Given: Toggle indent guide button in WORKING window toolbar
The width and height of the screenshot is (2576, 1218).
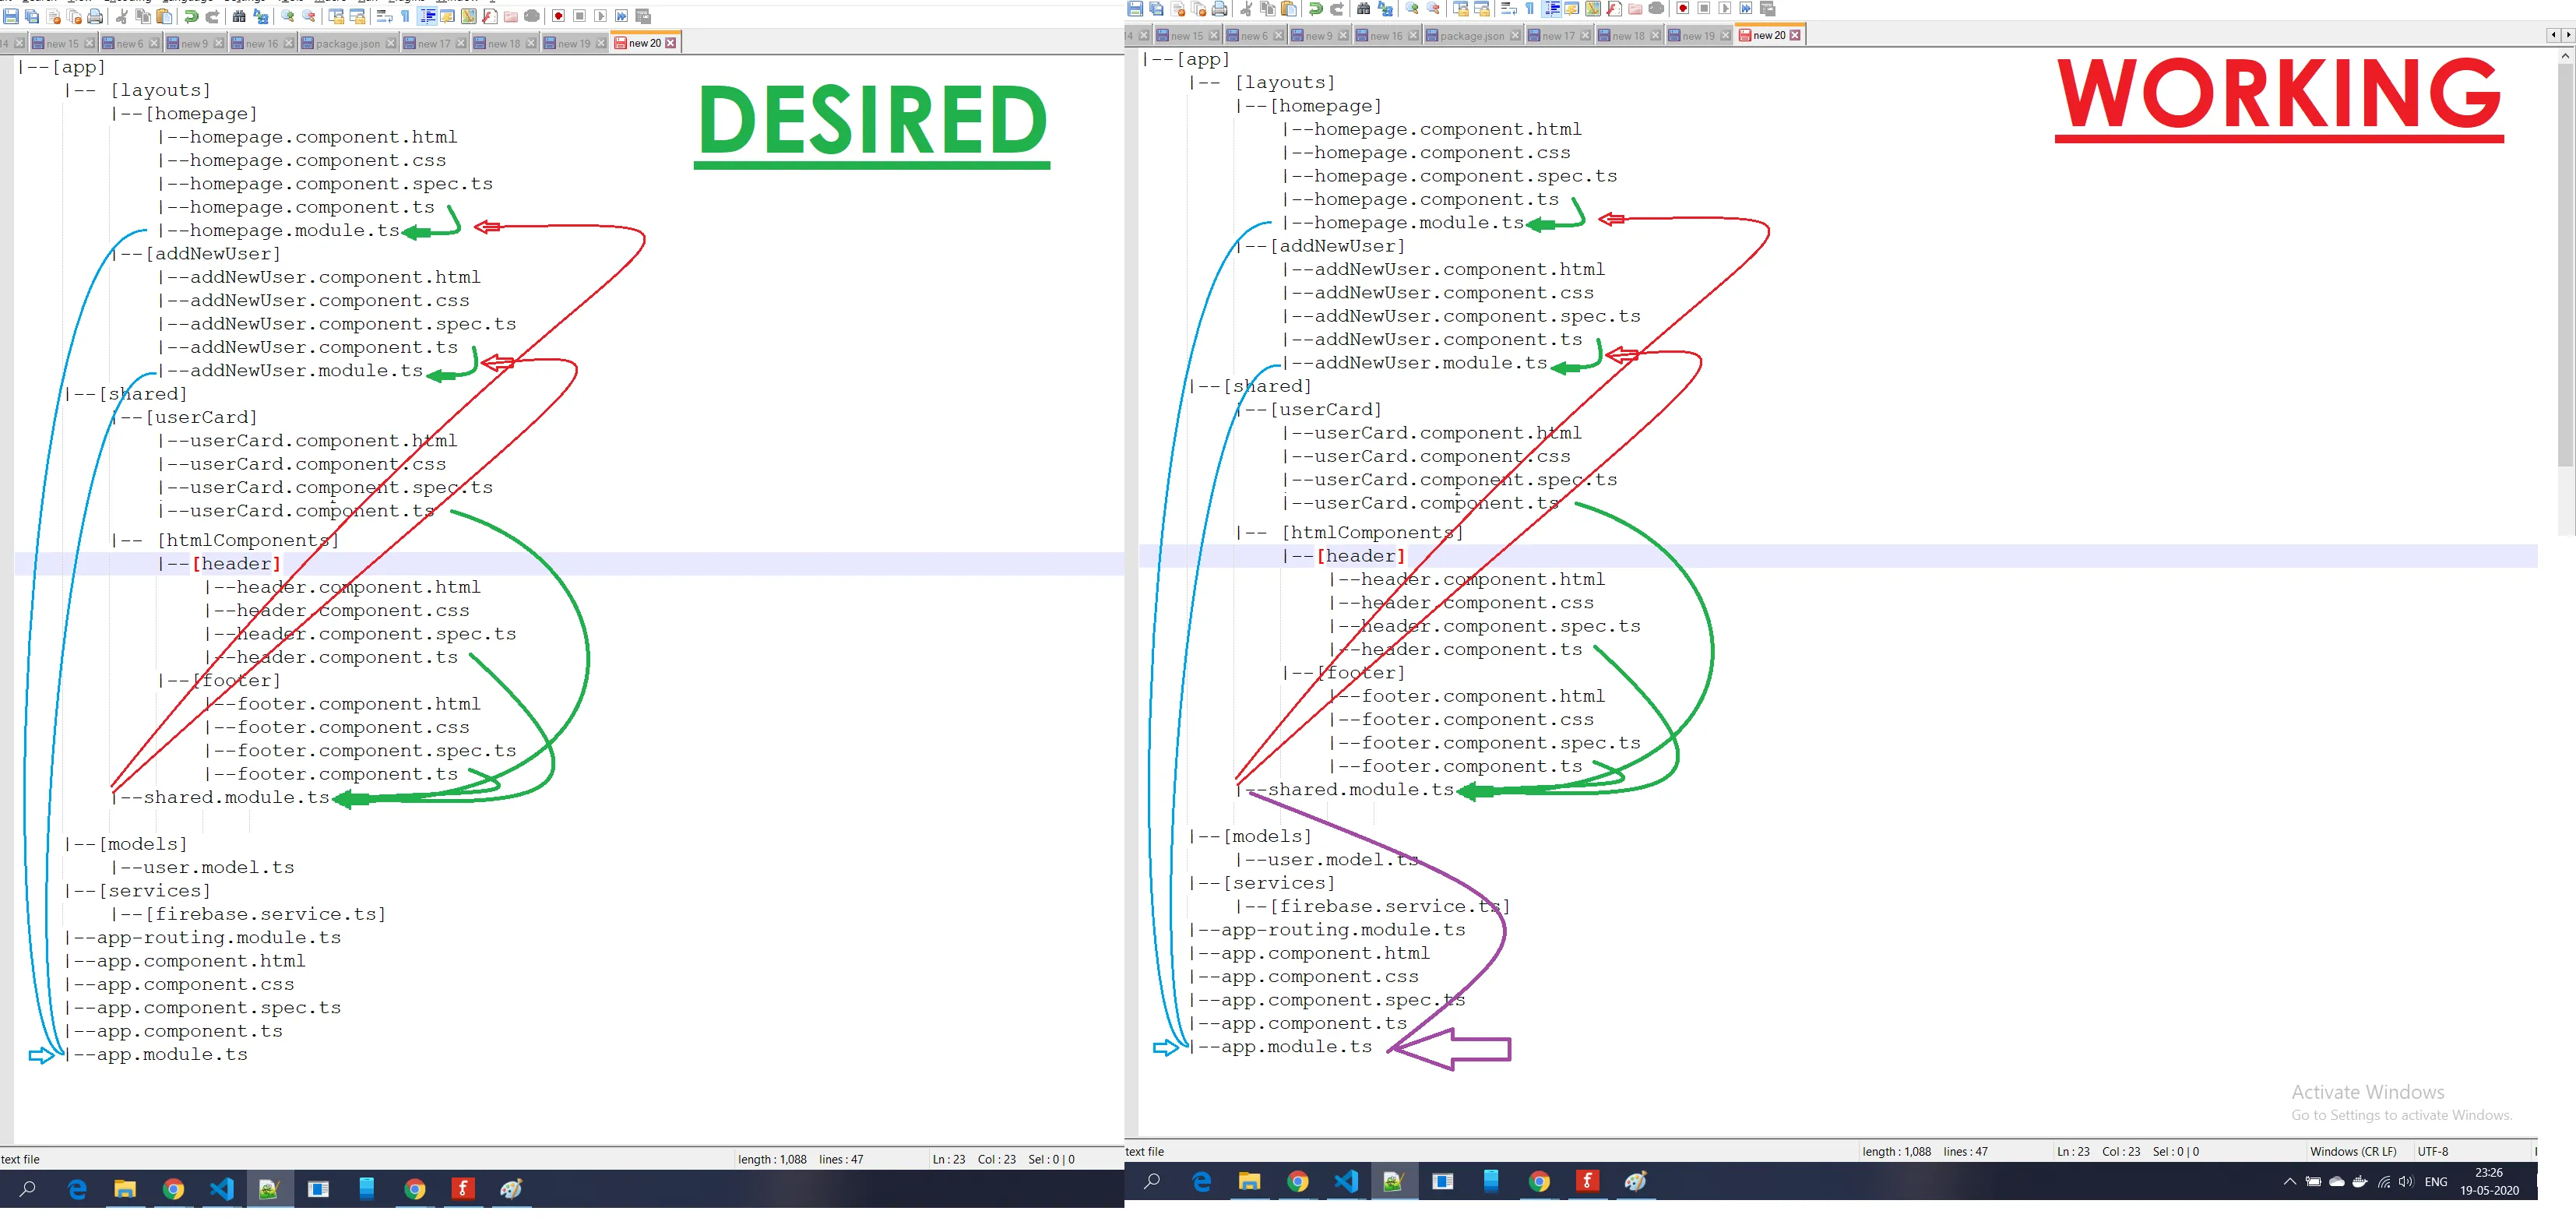Looking at the screenshot, I should (x=1552, y=9).
